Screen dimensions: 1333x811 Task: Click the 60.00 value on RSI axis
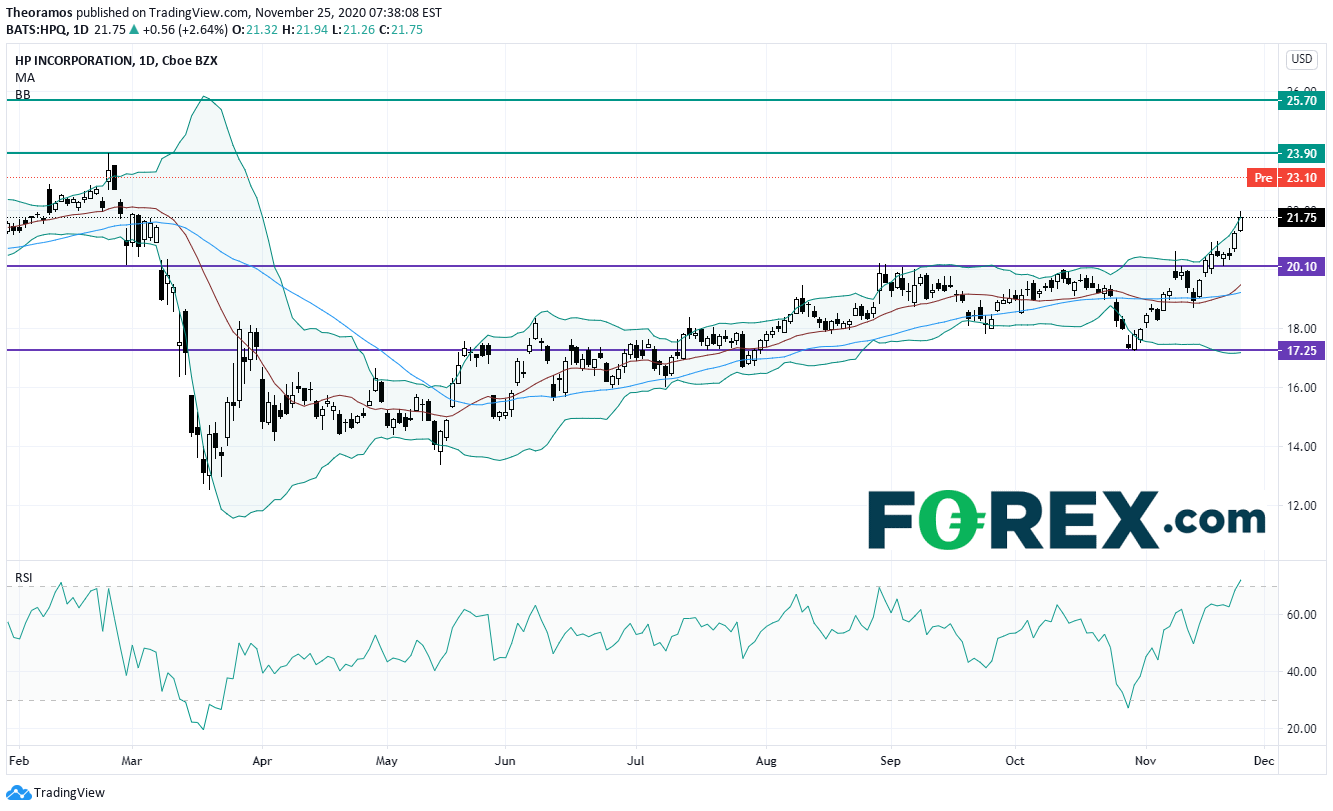pos(1301,615)
